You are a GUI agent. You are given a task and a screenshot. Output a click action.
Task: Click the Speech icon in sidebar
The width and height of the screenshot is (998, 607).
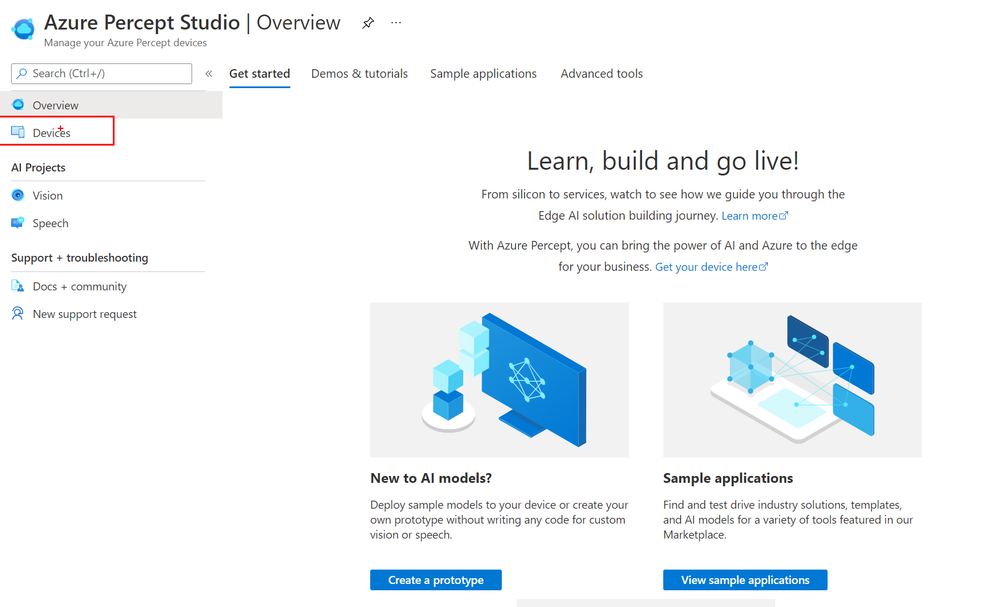click(x=18, y=223)
